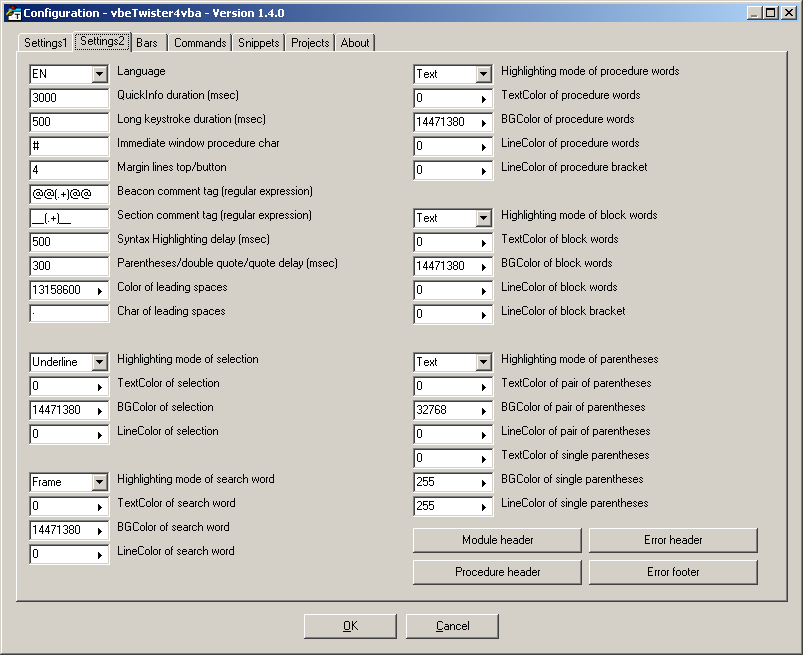
Task: Confirm settings with the OK button
Action: (350, 626)
